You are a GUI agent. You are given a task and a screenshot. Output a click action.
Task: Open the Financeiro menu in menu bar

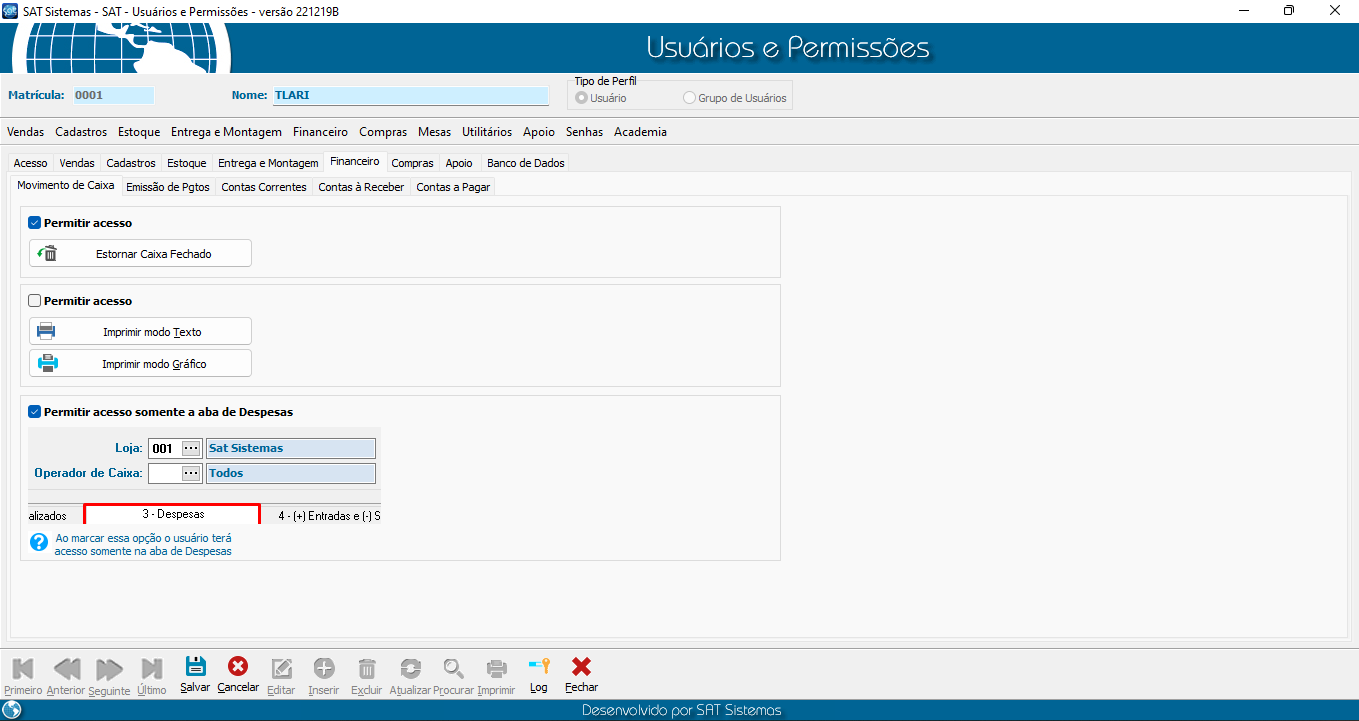[320, 132]
